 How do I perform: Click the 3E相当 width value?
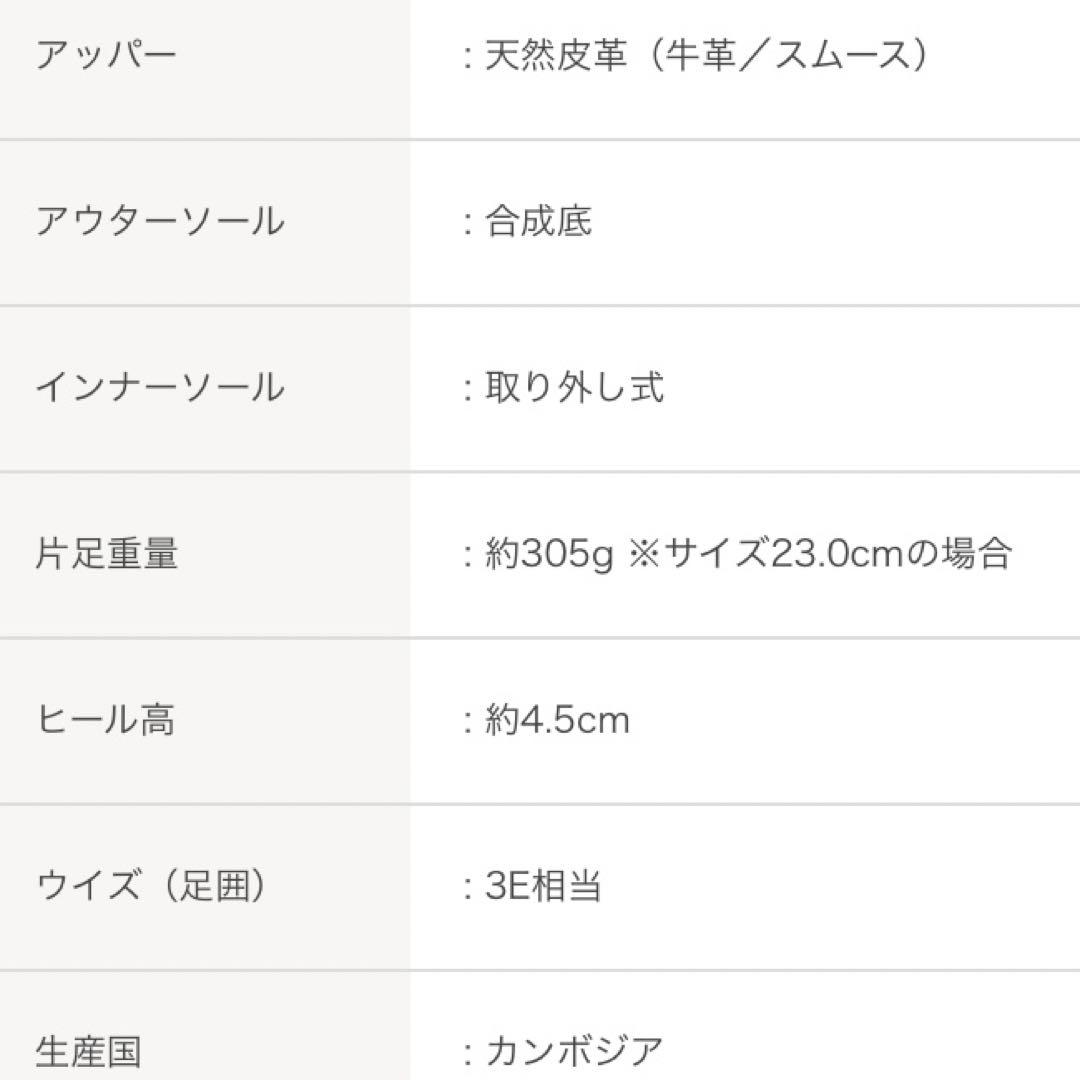[543, 886]
